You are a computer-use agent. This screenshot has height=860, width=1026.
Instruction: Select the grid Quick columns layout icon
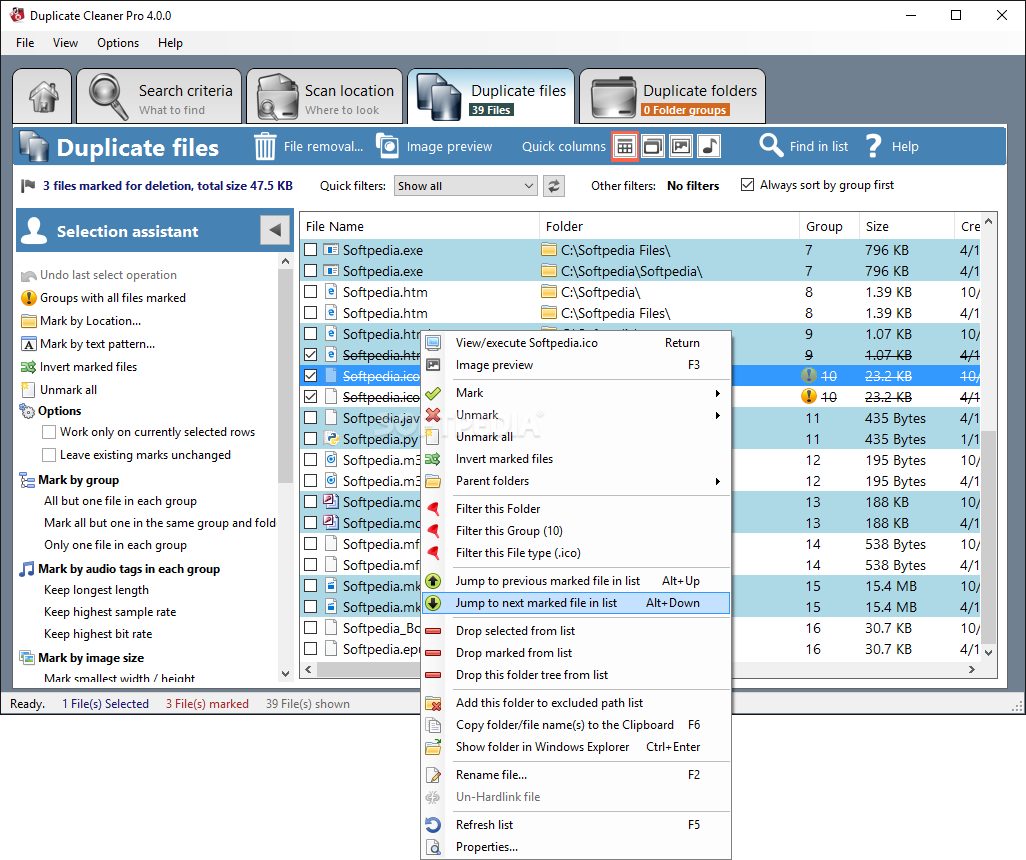point(625,146)
